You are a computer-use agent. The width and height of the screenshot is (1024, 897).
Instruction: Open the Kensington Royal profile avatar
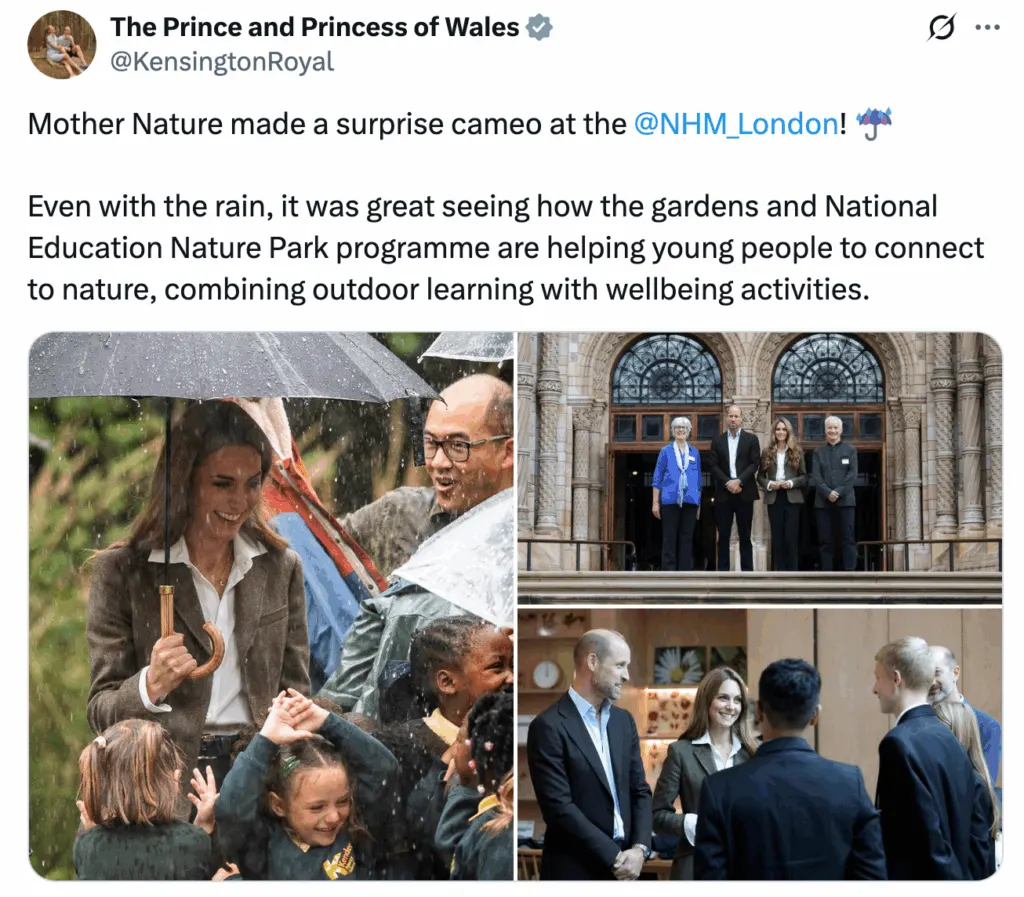61,44
